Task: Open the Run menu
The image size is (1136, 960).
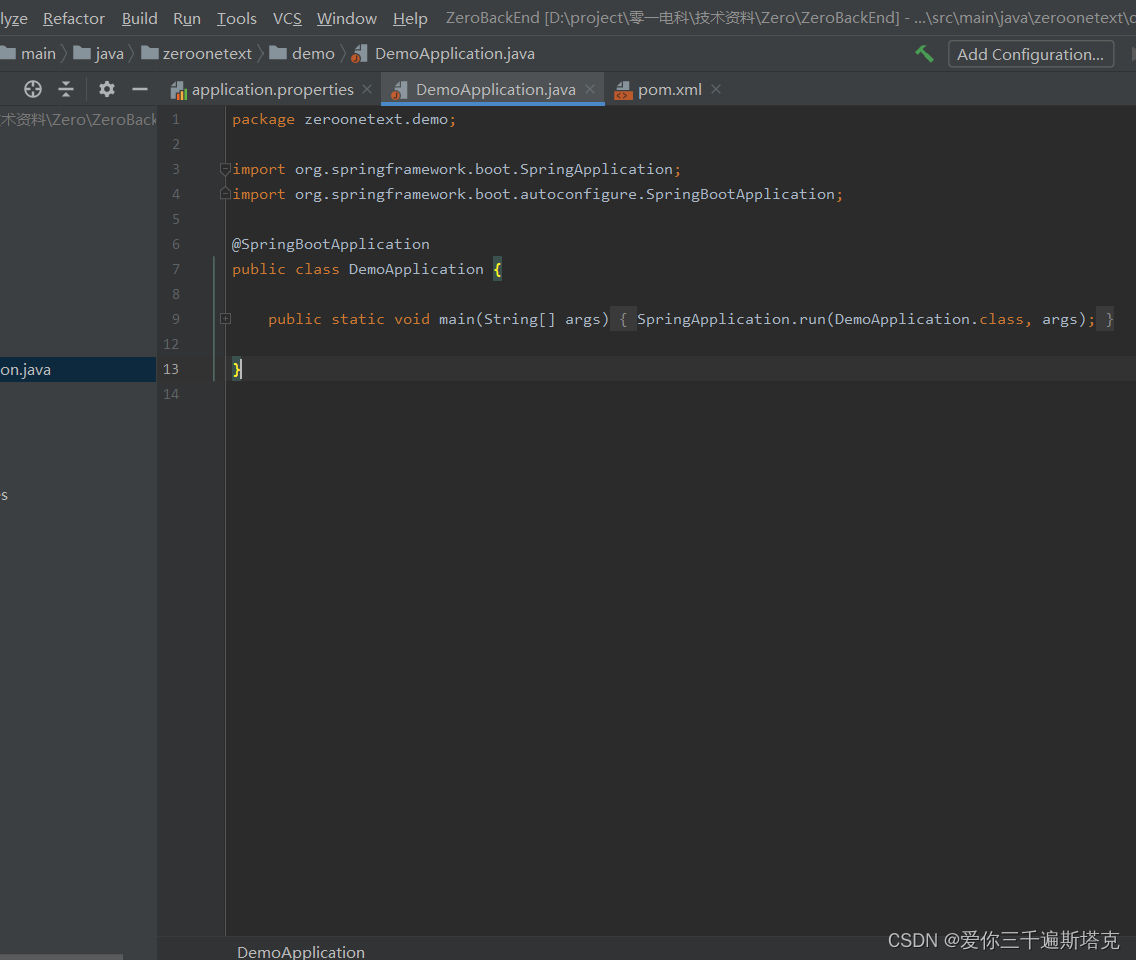Action: (x=187, y=18)
